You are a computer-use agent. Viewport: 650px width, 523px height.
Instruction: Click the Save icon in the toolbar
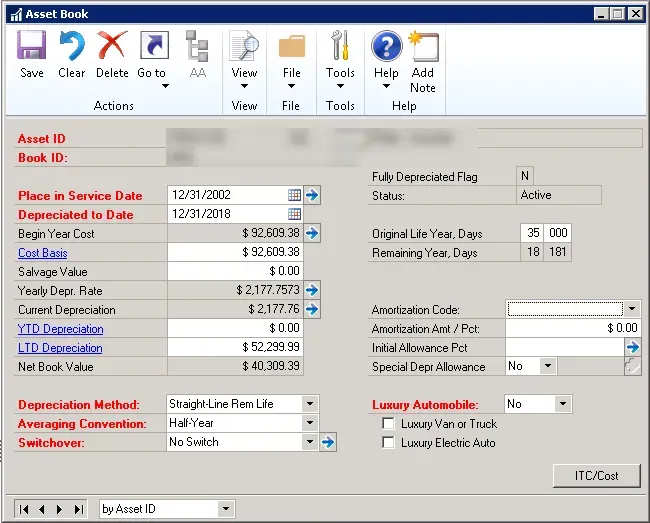32,47
